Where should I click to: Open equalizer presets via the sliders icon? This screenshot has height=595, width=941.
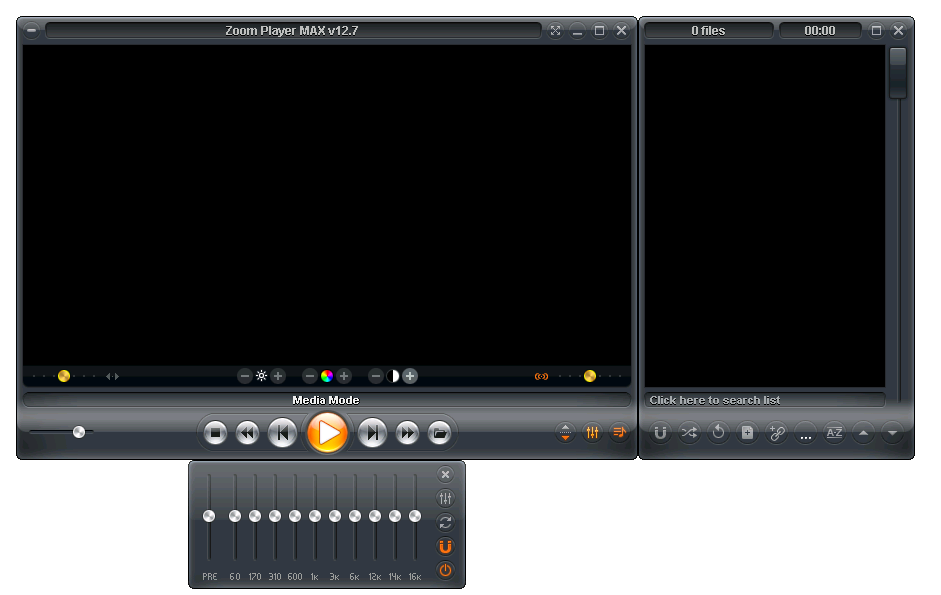[x=445, y=498]
